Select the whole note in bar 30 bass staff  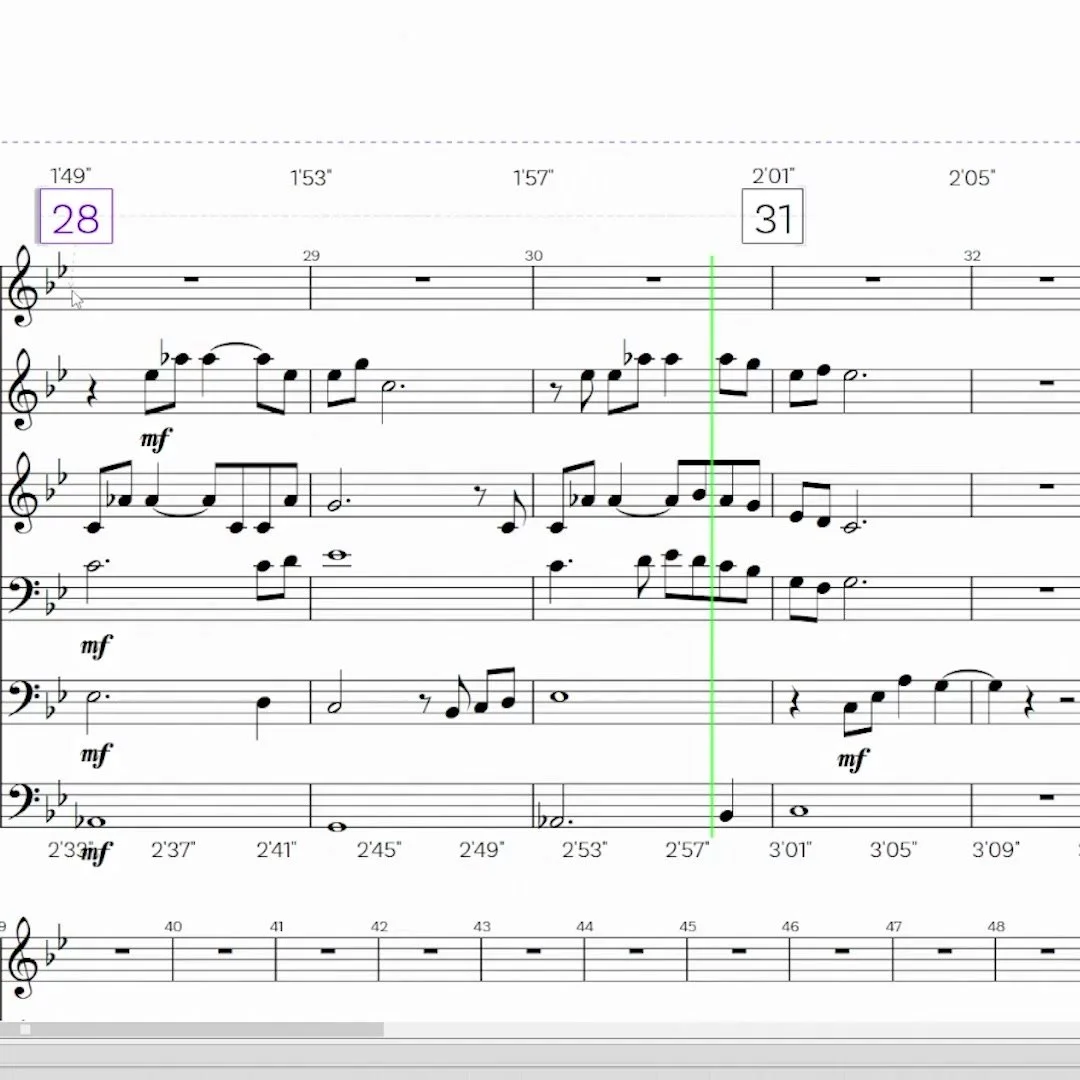pos(559,696)
